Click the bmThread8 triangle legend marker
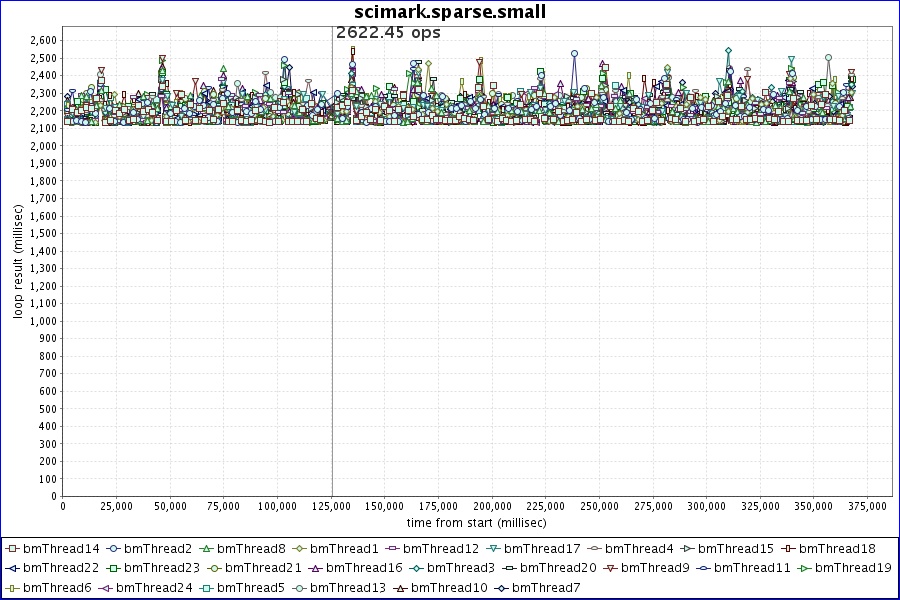Viewport: 900px width, 600px height. (206, 548)
